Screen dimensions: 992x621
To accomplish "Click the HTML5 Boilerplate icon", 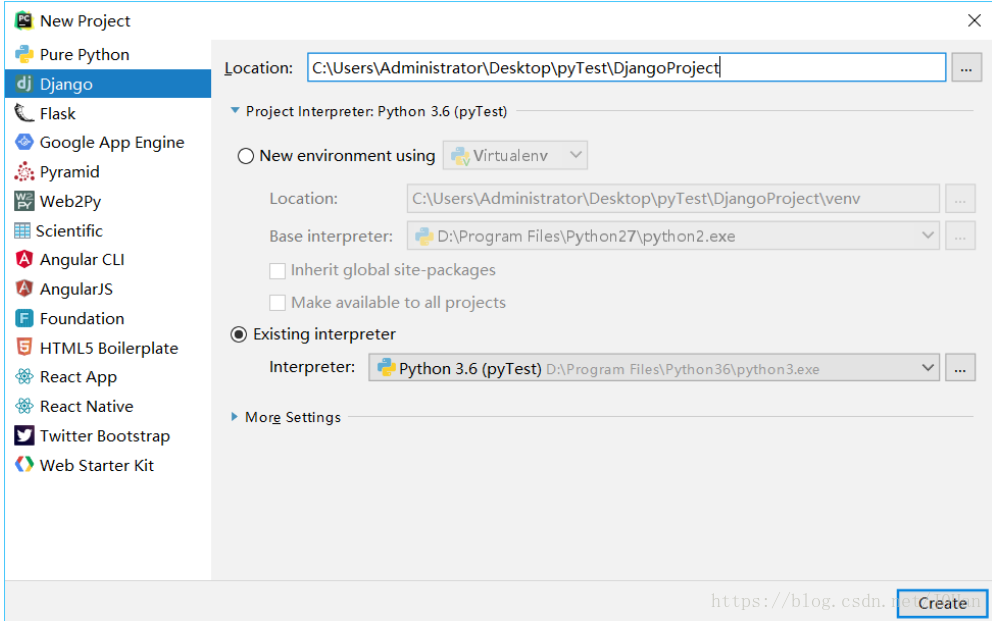I will pos(24,347).
